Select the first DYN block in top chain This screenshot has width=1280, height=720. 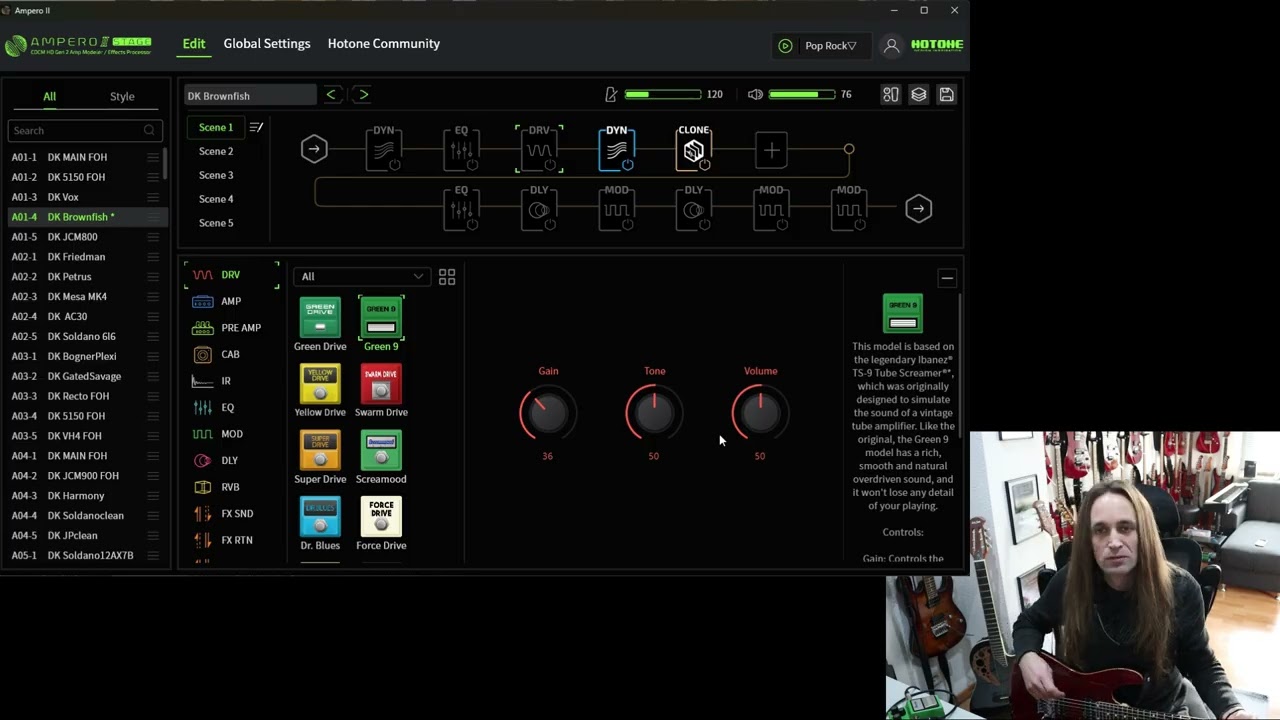click(384, 150)
